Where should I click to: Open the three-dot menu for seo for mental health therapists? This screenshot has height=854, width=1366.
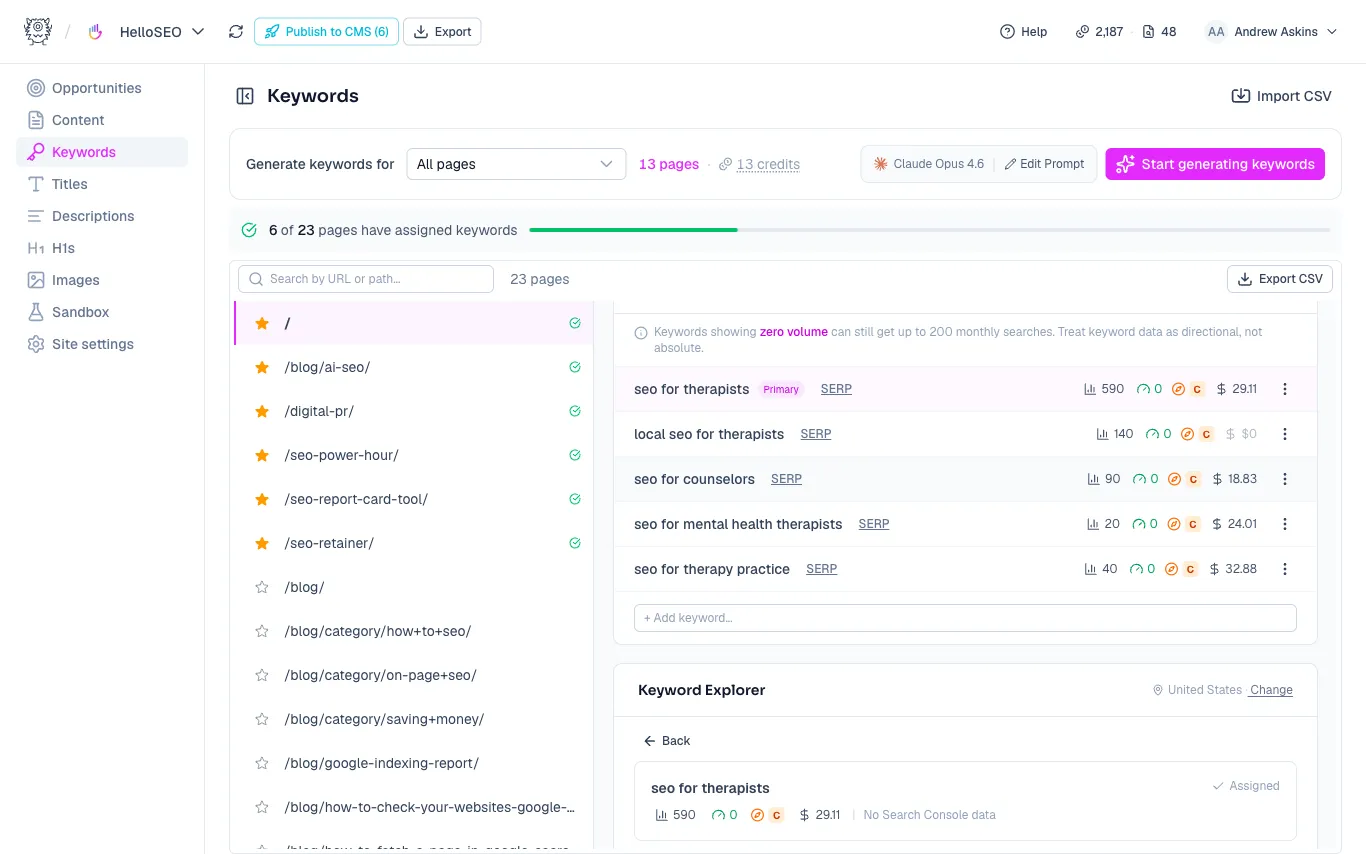pos(1285,524)
